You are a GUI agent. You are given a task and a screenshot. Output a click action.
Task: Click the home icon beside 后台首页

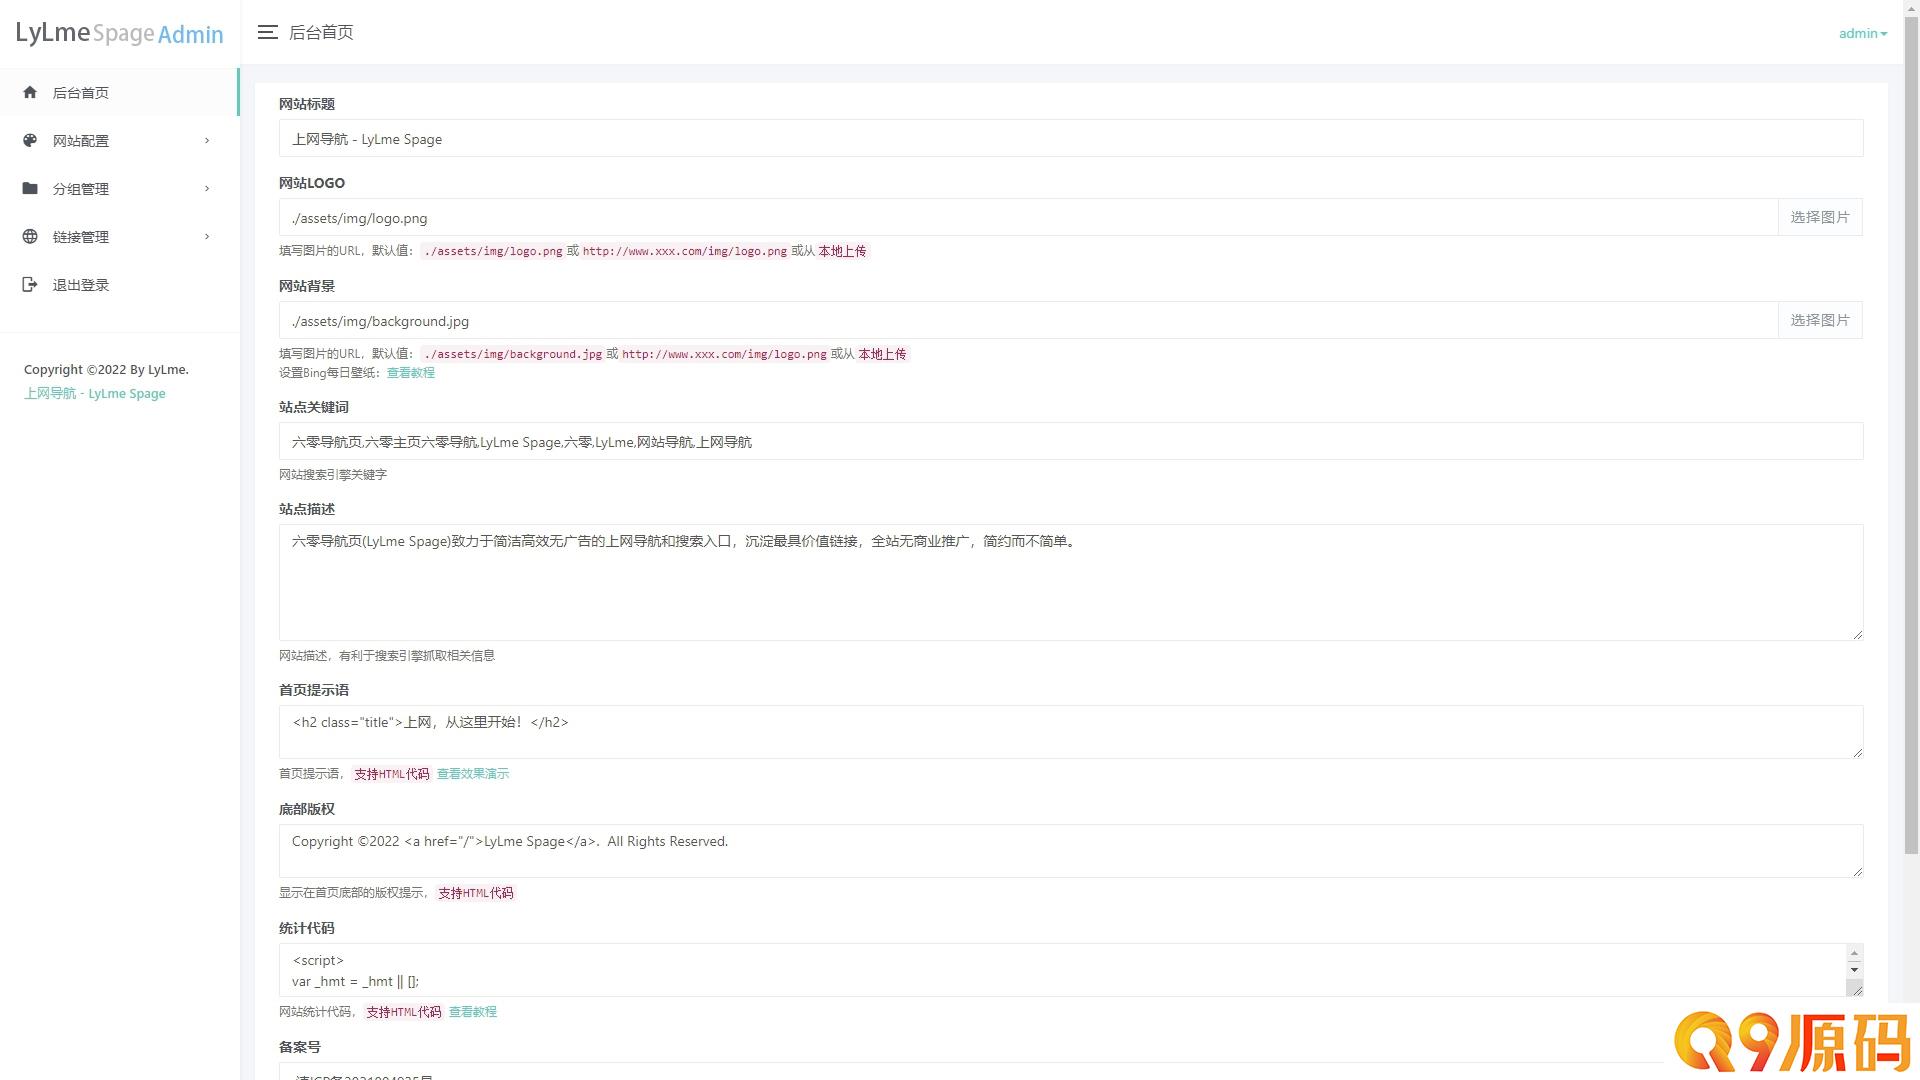[x=30, y=92]
